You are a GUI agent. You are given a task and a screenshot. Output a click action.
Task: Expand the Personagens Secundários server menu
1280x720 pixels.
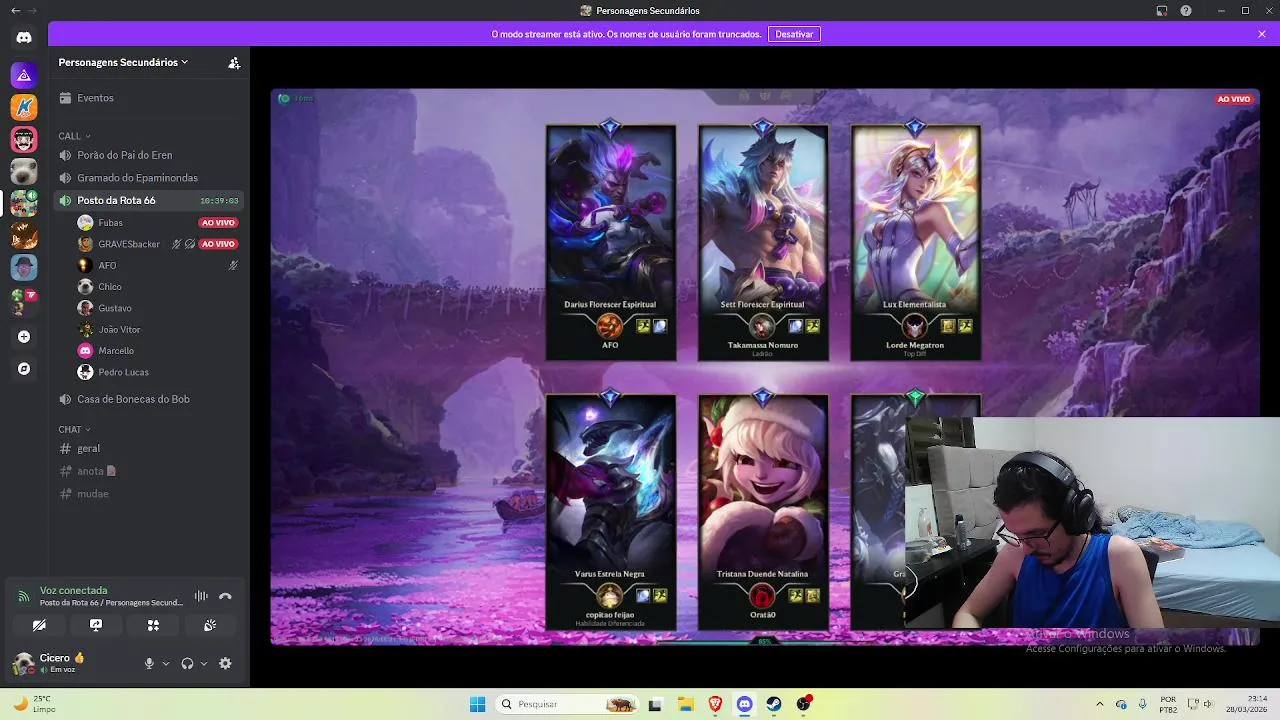(x=124, y=62)
